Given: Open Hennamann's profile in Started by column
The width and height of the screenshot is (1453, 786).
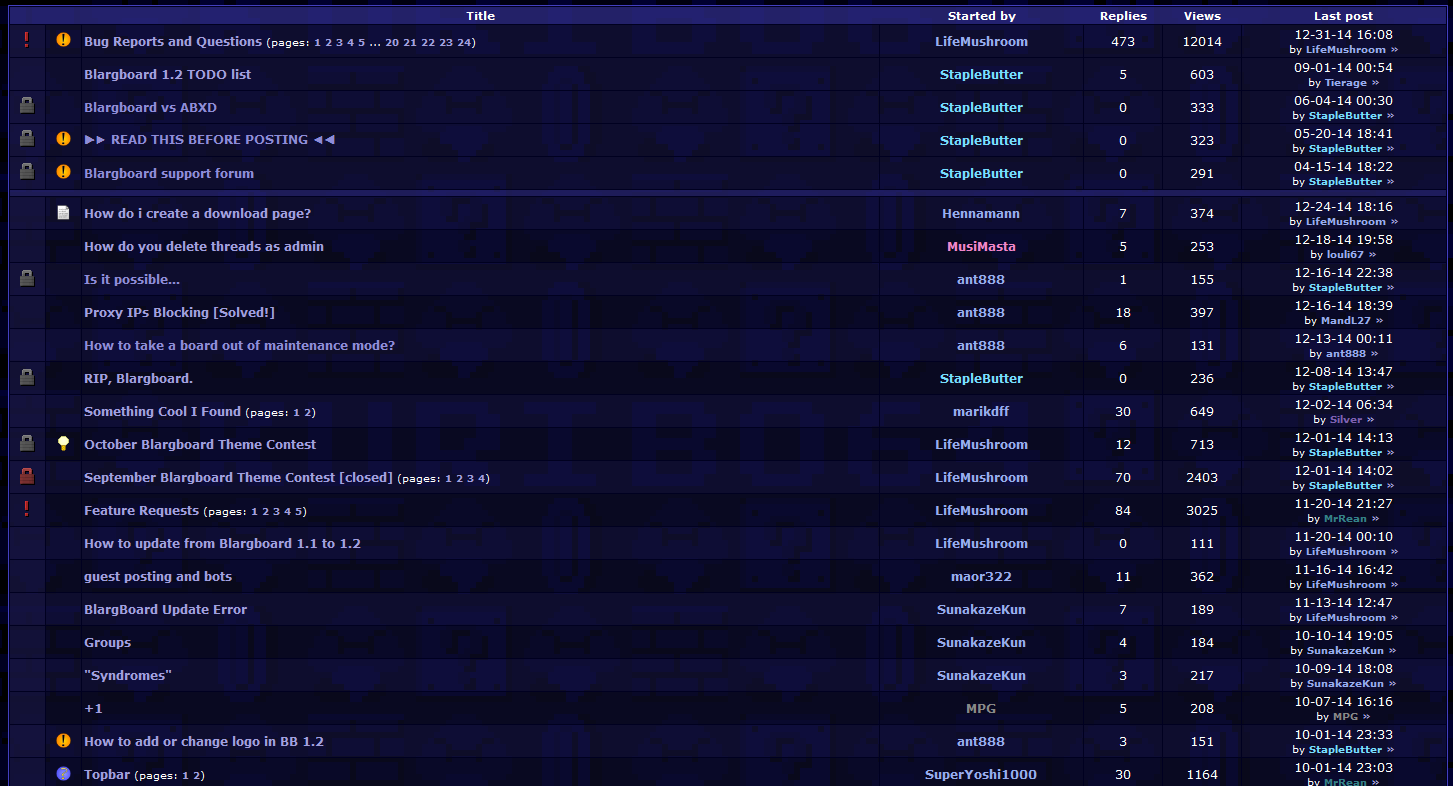Looking at the screenshot, I should pyautogui.click(x=980, y=213).
